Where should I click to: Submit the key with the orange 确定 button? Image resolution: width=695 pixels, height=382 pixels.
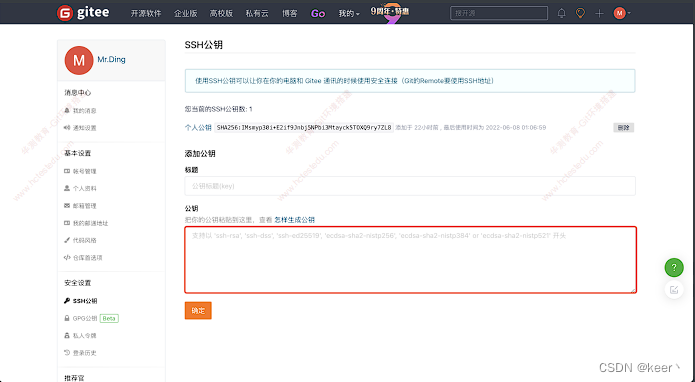[198, 311]
